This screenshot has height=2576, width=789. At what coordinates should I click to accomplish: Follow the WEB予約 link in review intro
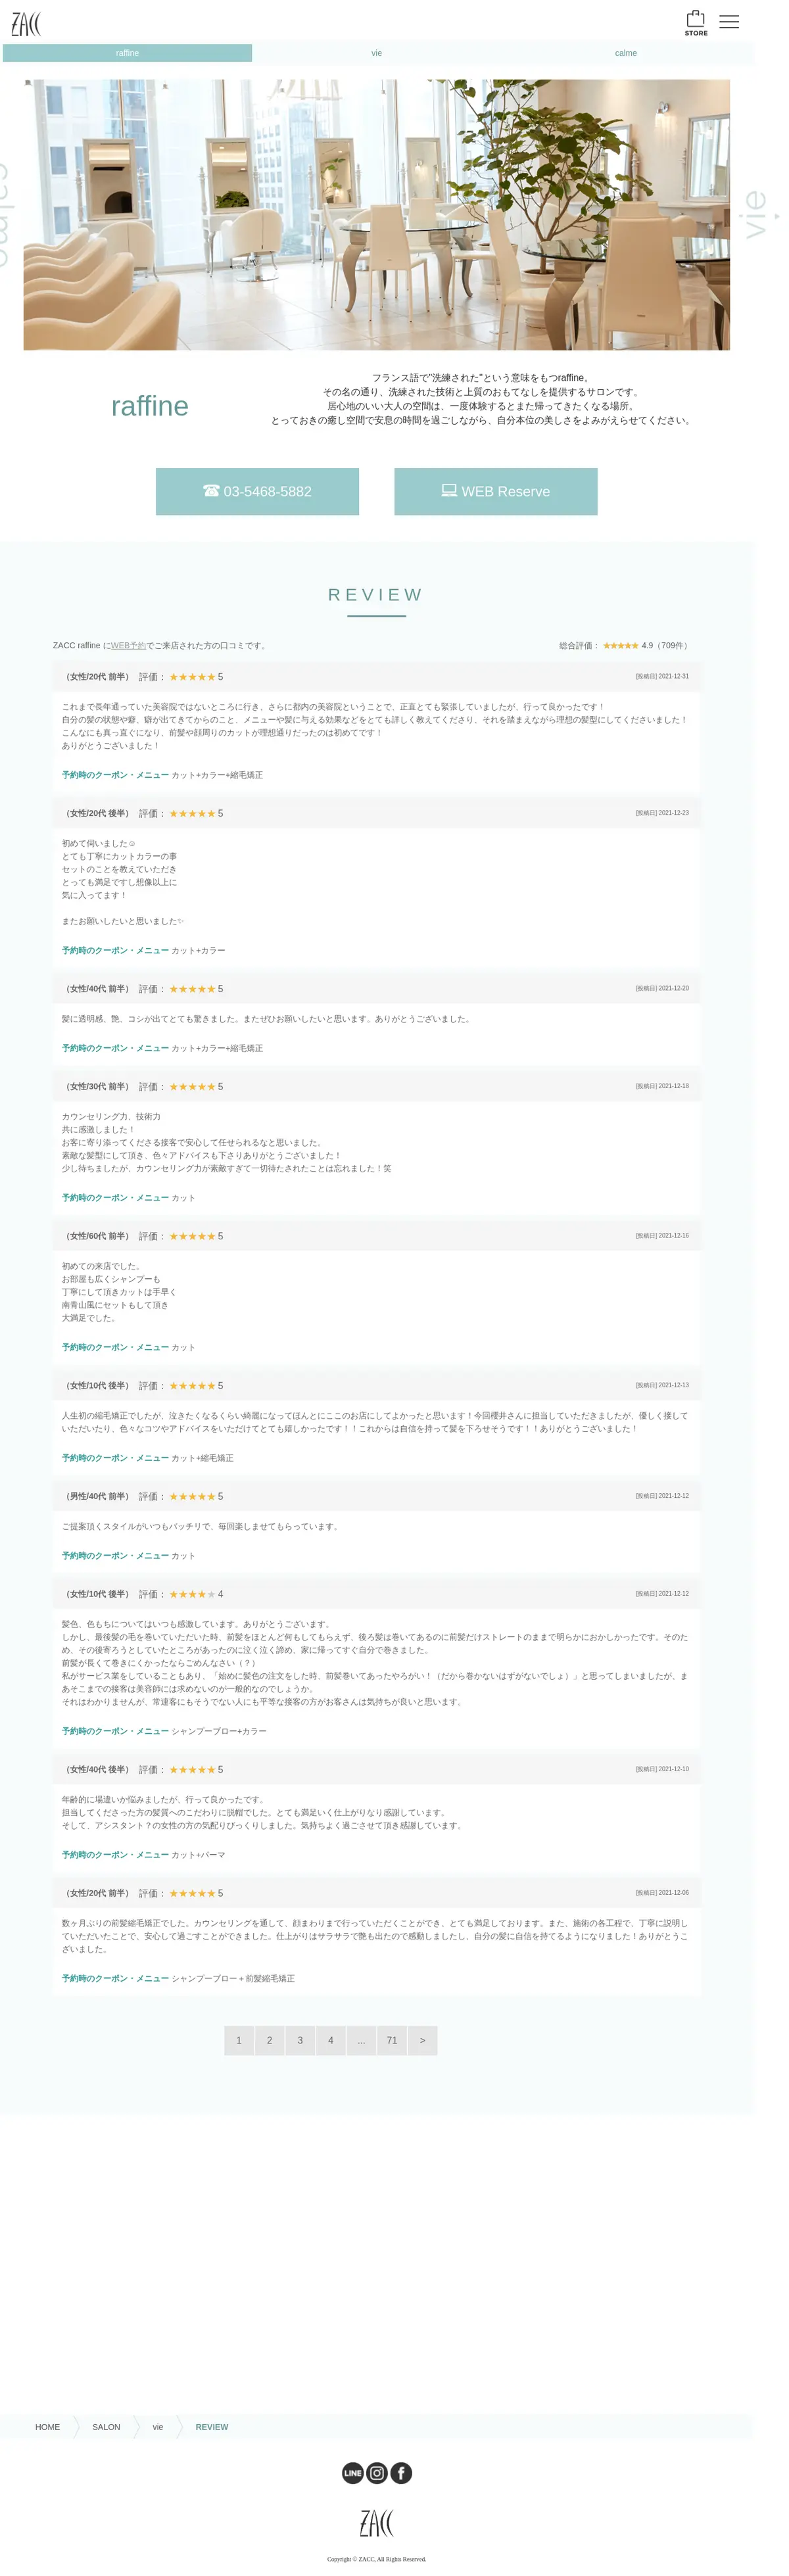[128, 645]
